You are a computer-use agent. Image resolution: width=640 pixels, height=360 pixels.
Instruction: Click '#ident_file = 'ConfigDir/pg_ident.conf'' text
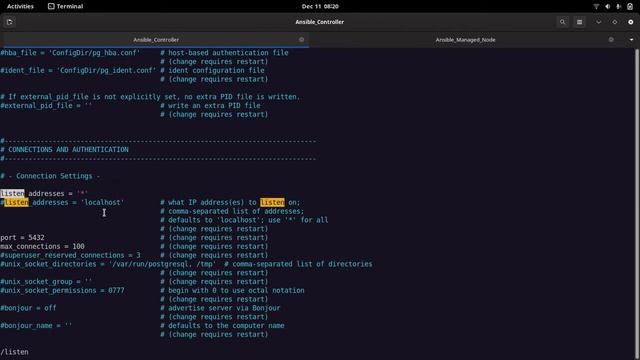click(78, 71)
